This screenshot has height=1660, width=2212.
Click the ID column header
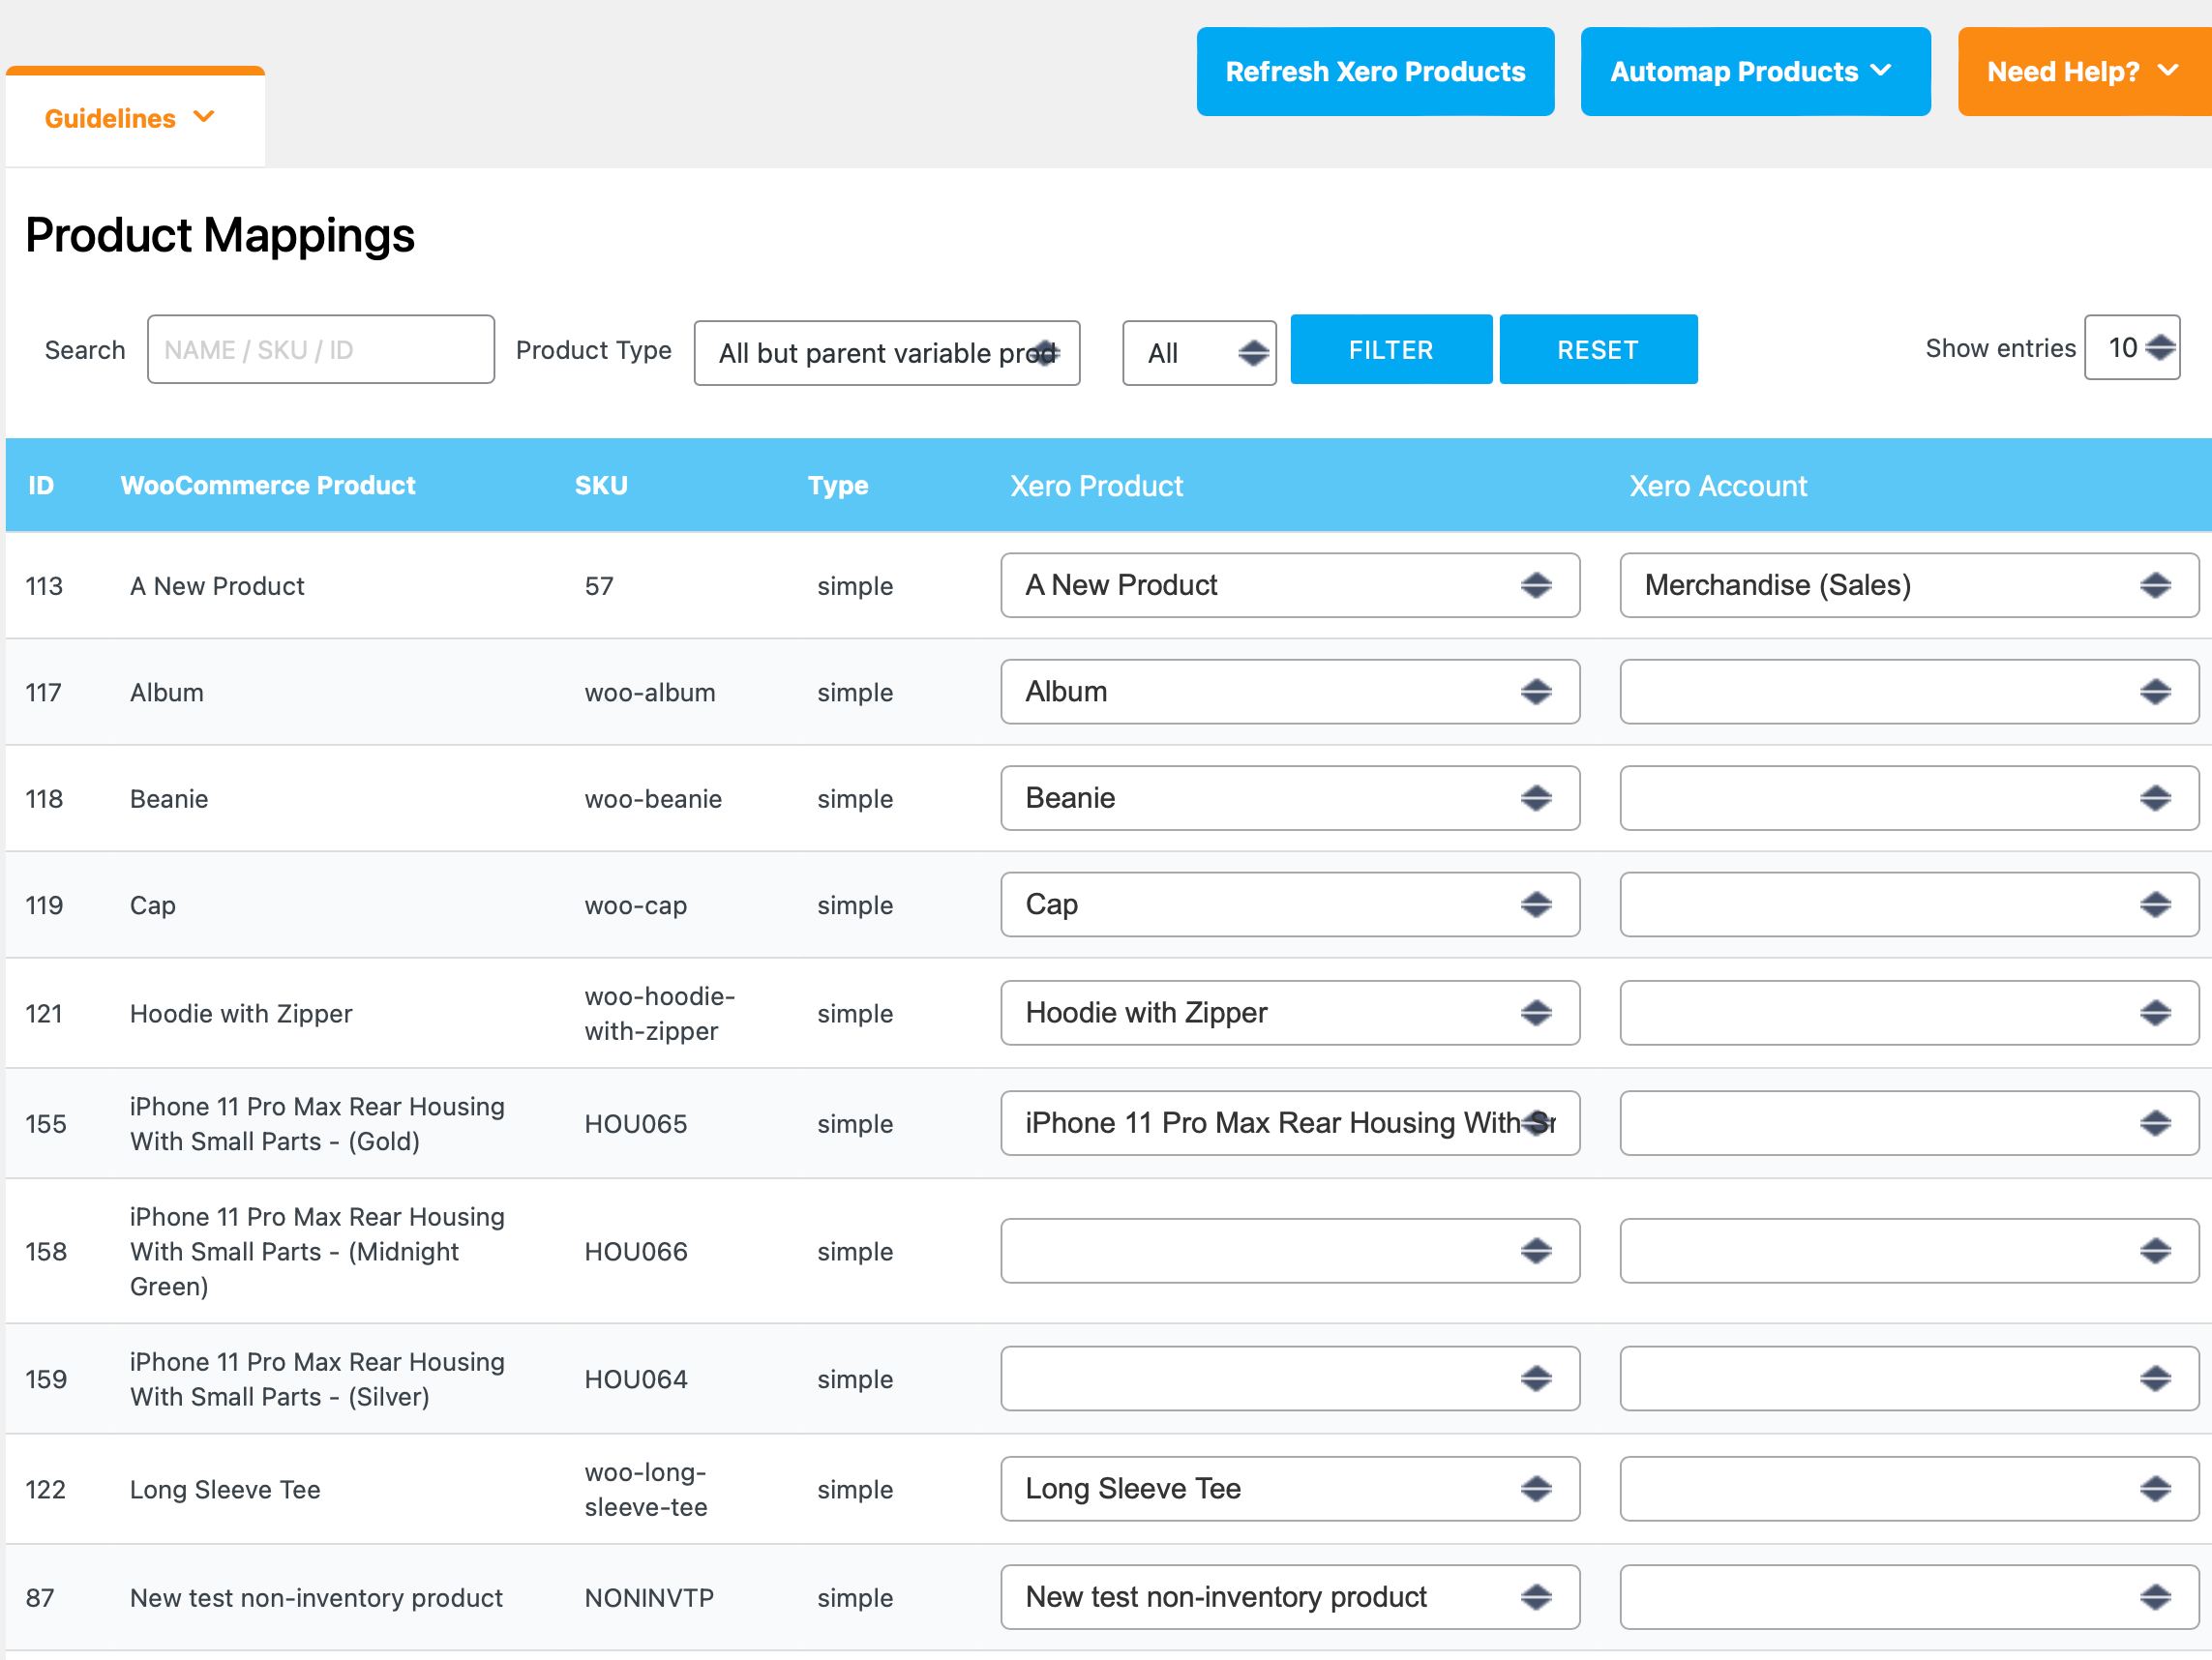[x=41, y=485]
